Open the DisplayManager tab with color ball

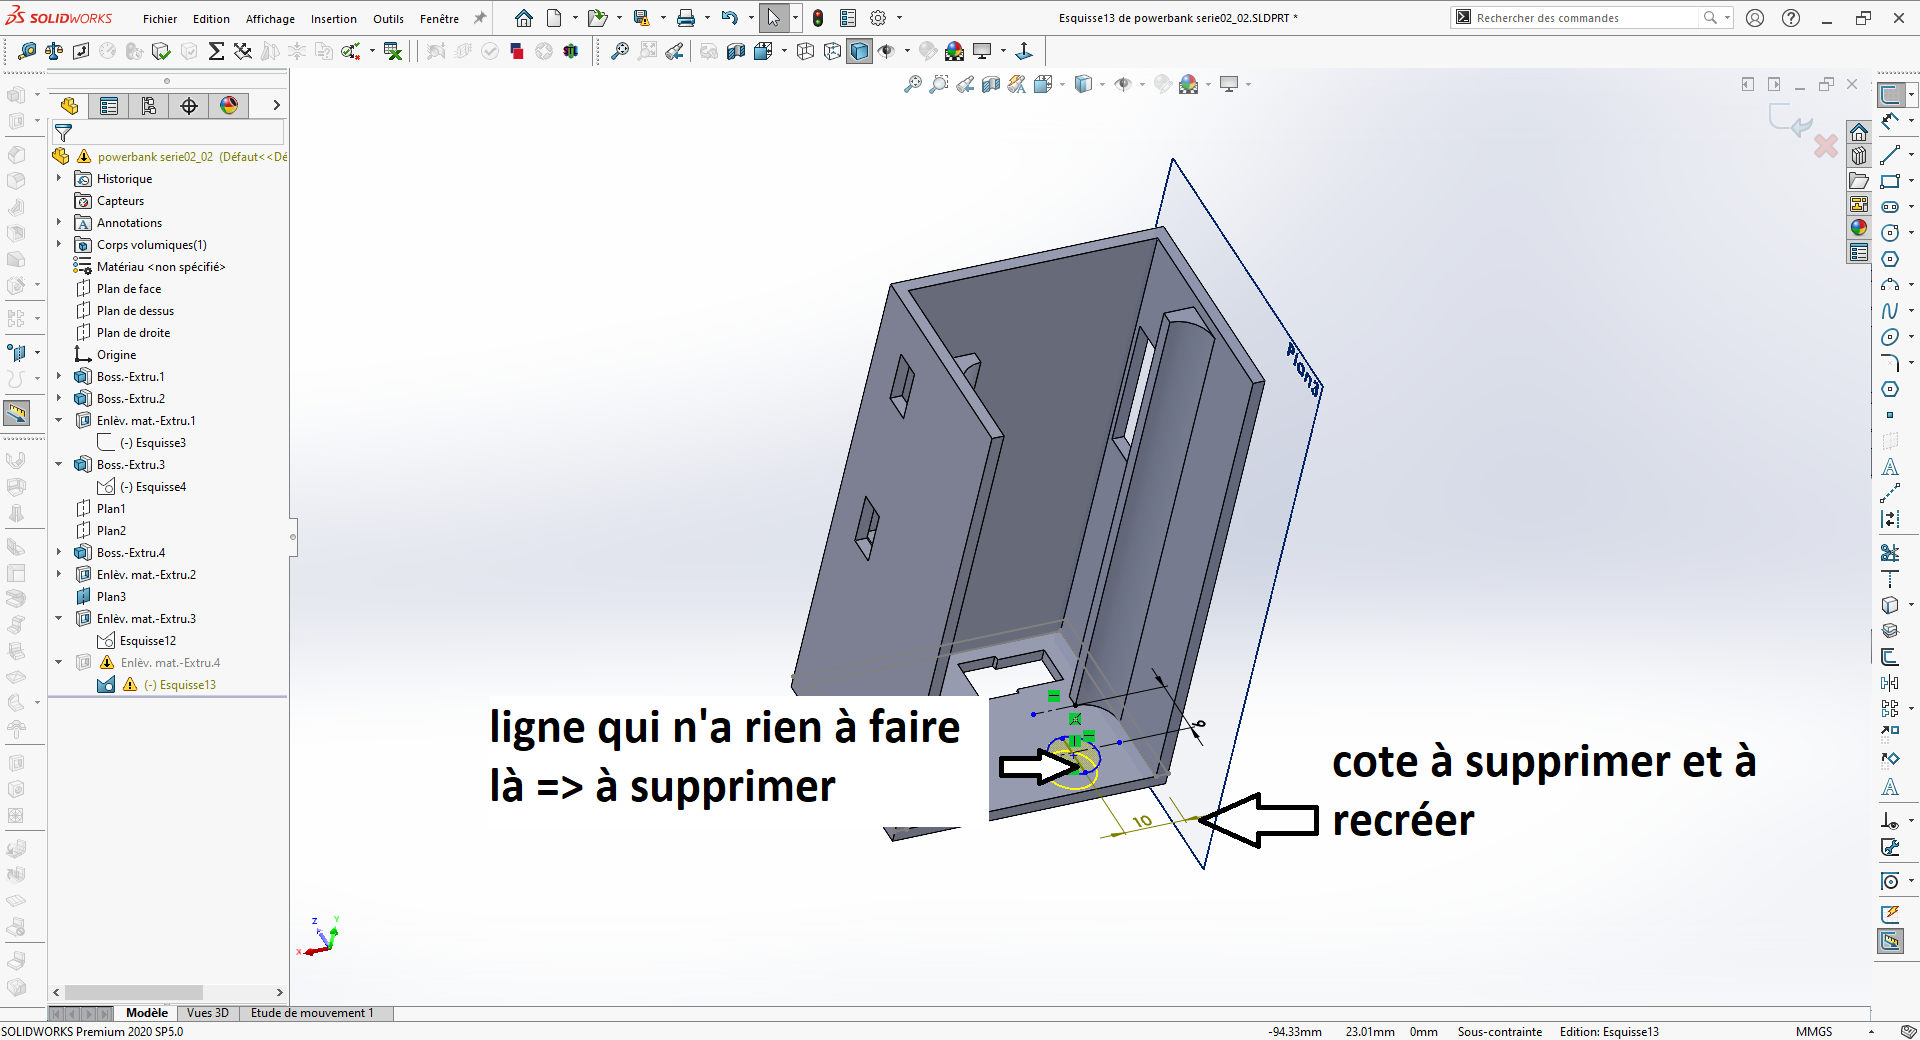(229, 105)
